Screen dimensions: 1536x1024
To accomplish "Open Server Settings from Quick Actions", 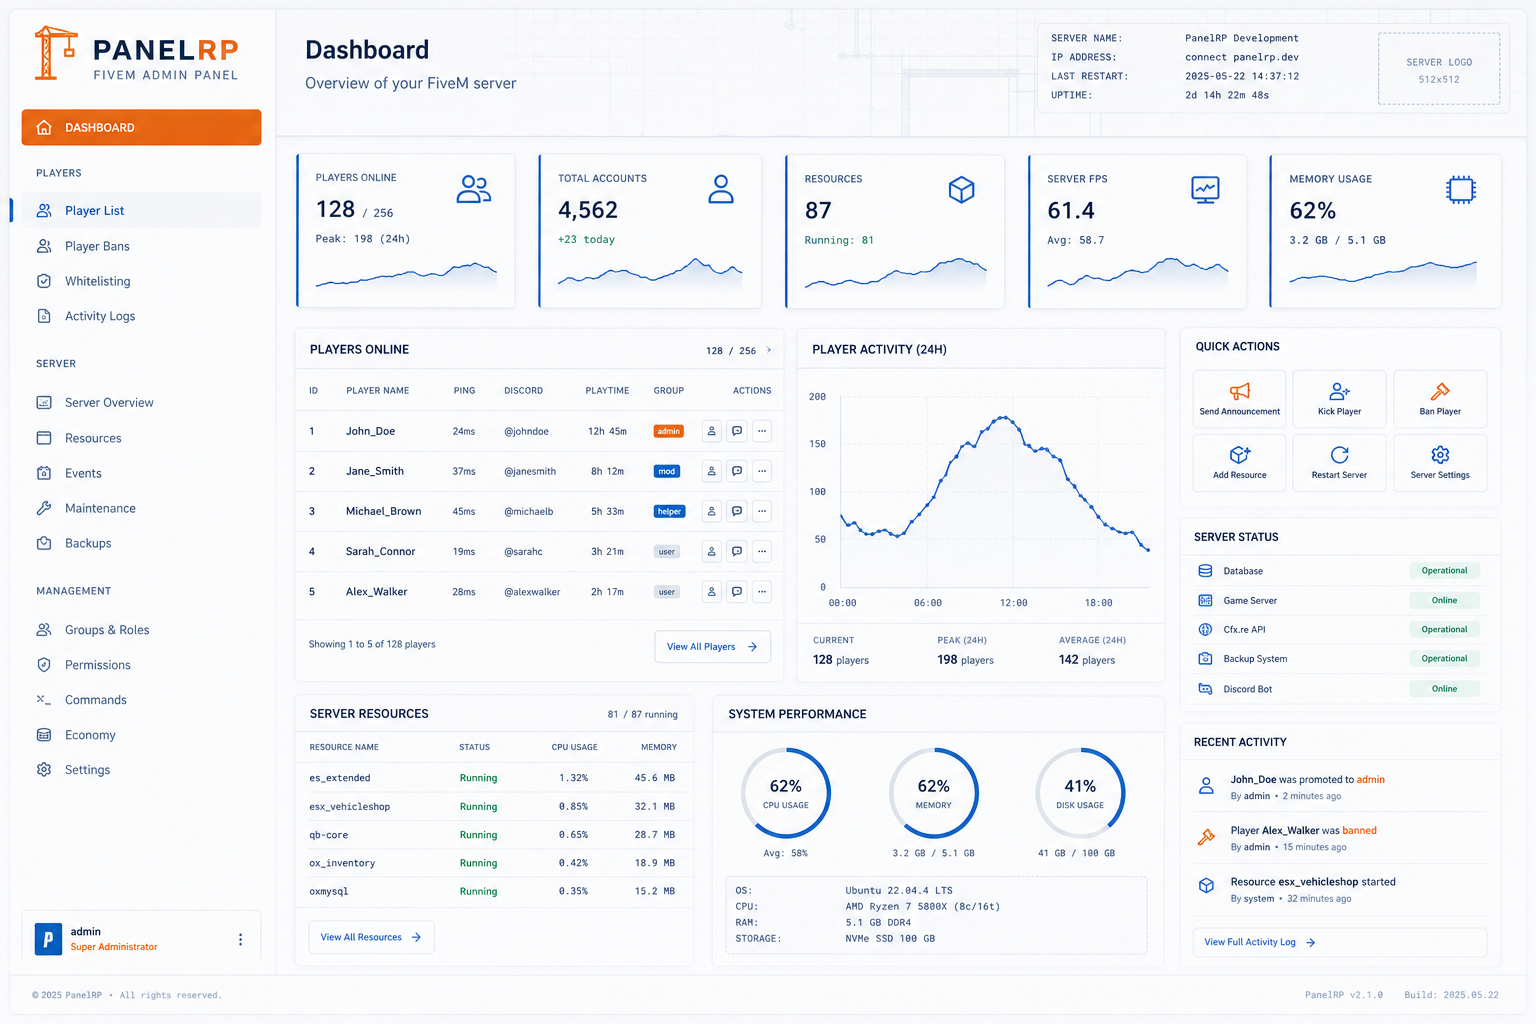I will (x=1440, y=463).
